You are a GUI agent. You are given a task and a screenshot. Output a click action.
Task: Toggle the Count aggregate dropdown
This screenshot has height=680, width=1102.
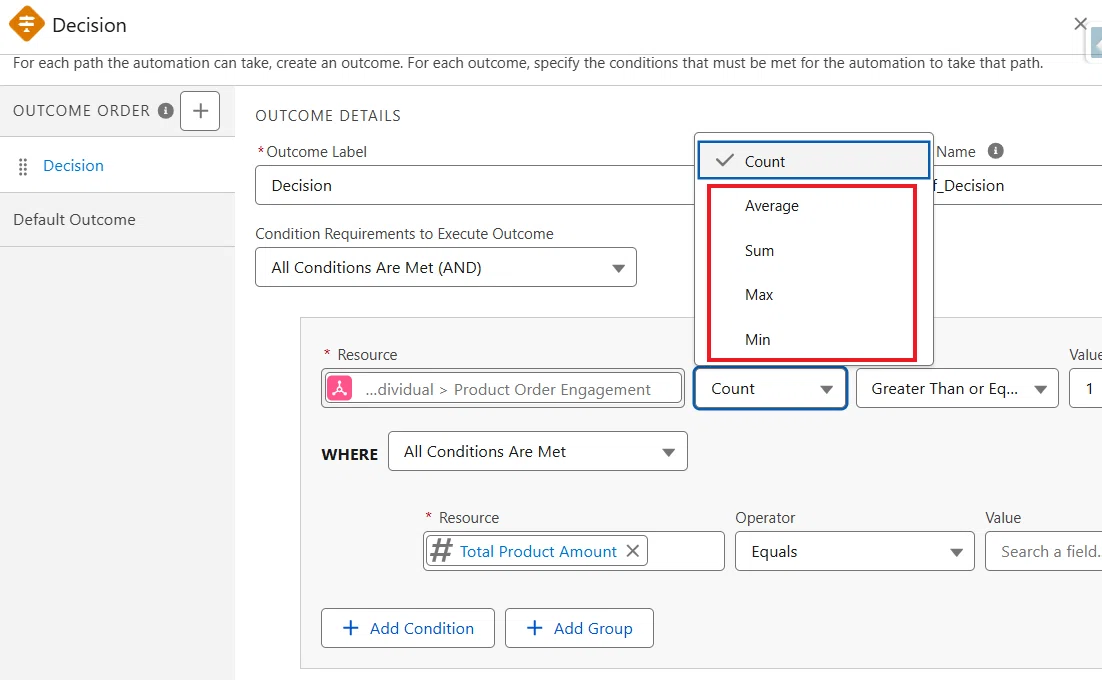pos(770,388)
